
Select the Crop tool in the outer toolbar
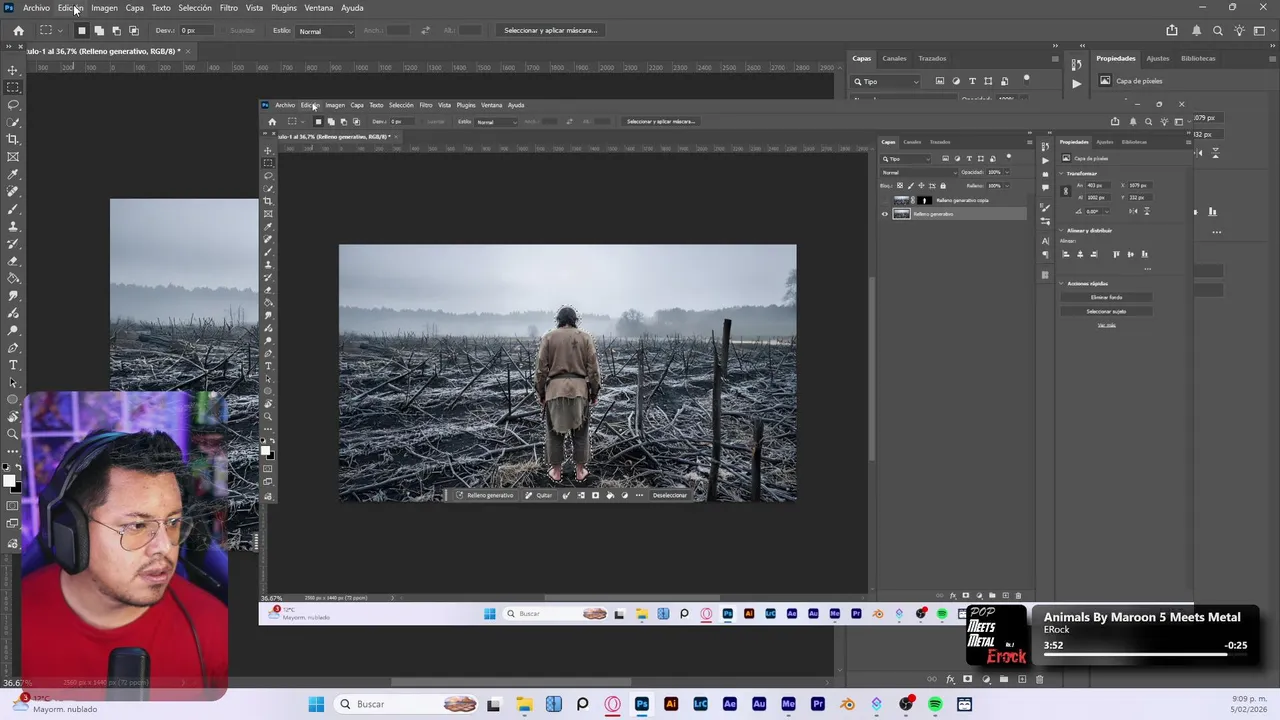click(x=13, y=139)
